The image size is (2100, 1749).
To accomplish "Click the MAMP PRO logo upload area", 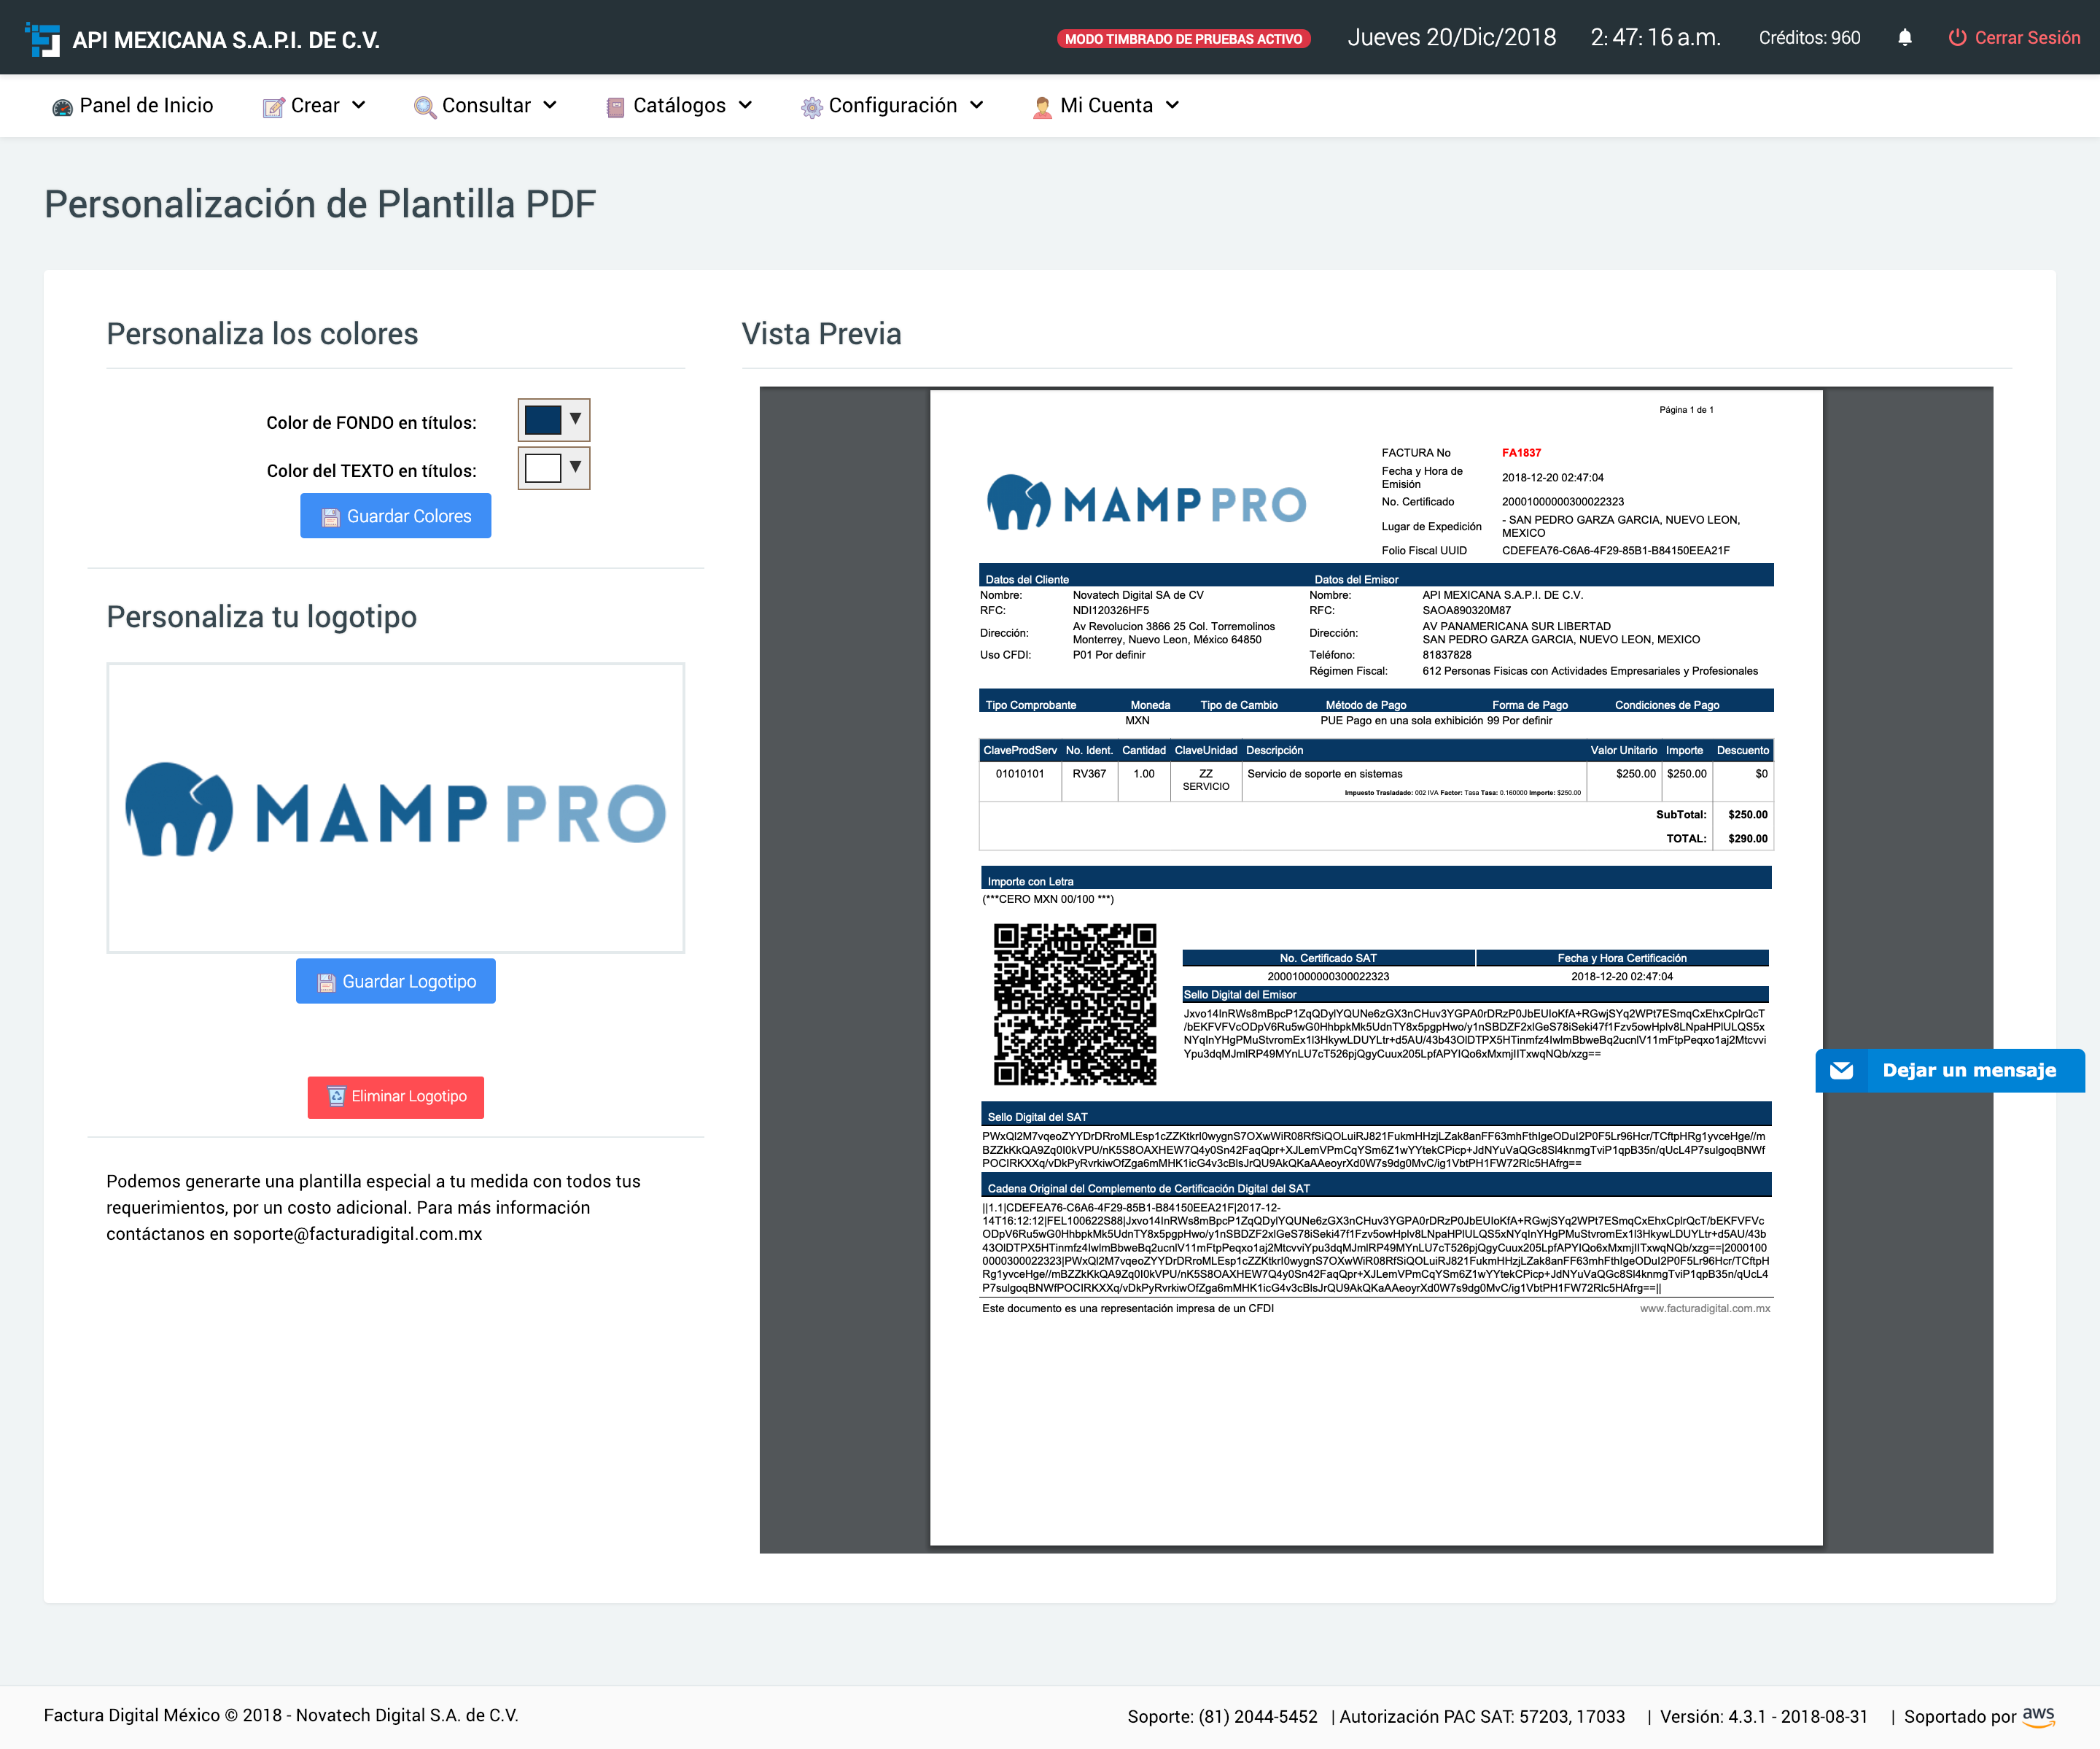I will [396, 808].
